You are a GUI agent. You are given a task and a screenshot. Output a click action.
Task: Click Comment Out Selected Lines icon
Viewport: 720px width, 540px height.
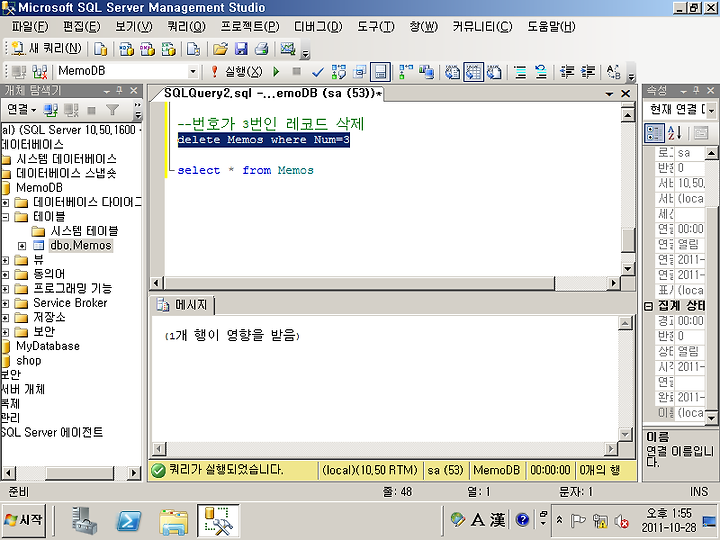pos(520,72)
